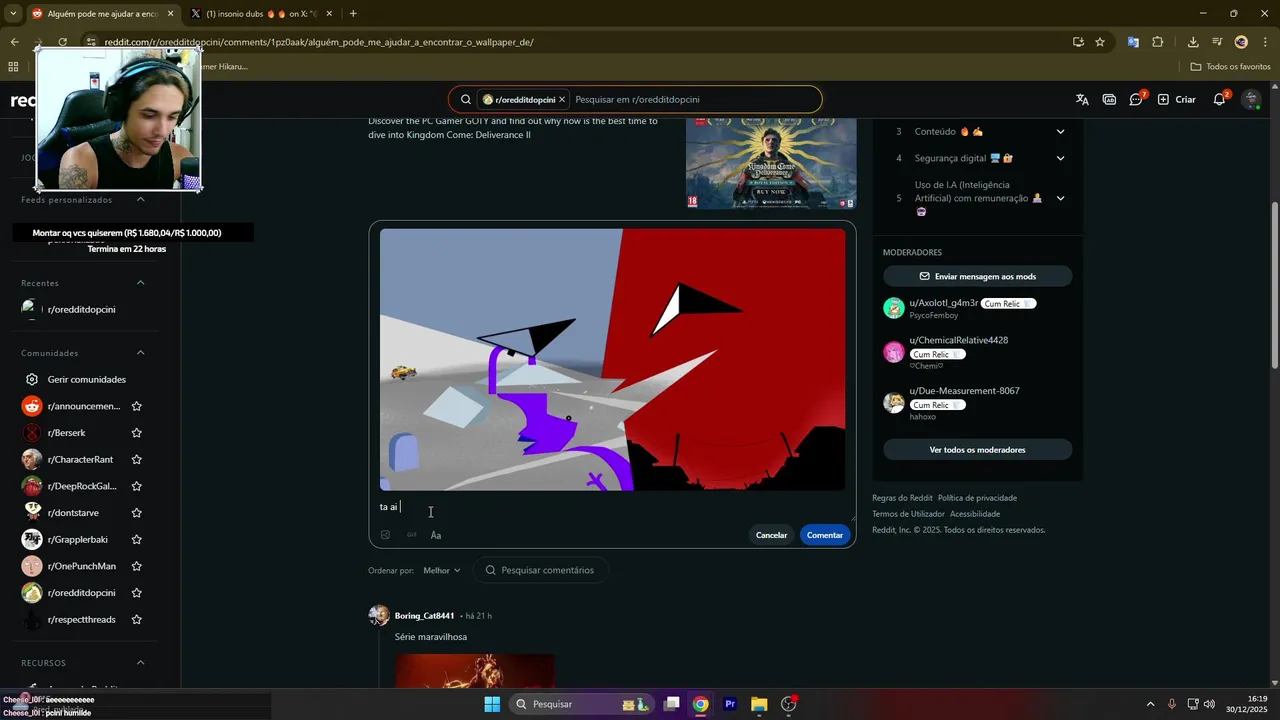Viewport: 1280px width, 720px height.
Task: Open r/OnePunchMan community
Action: coord(81,566)
